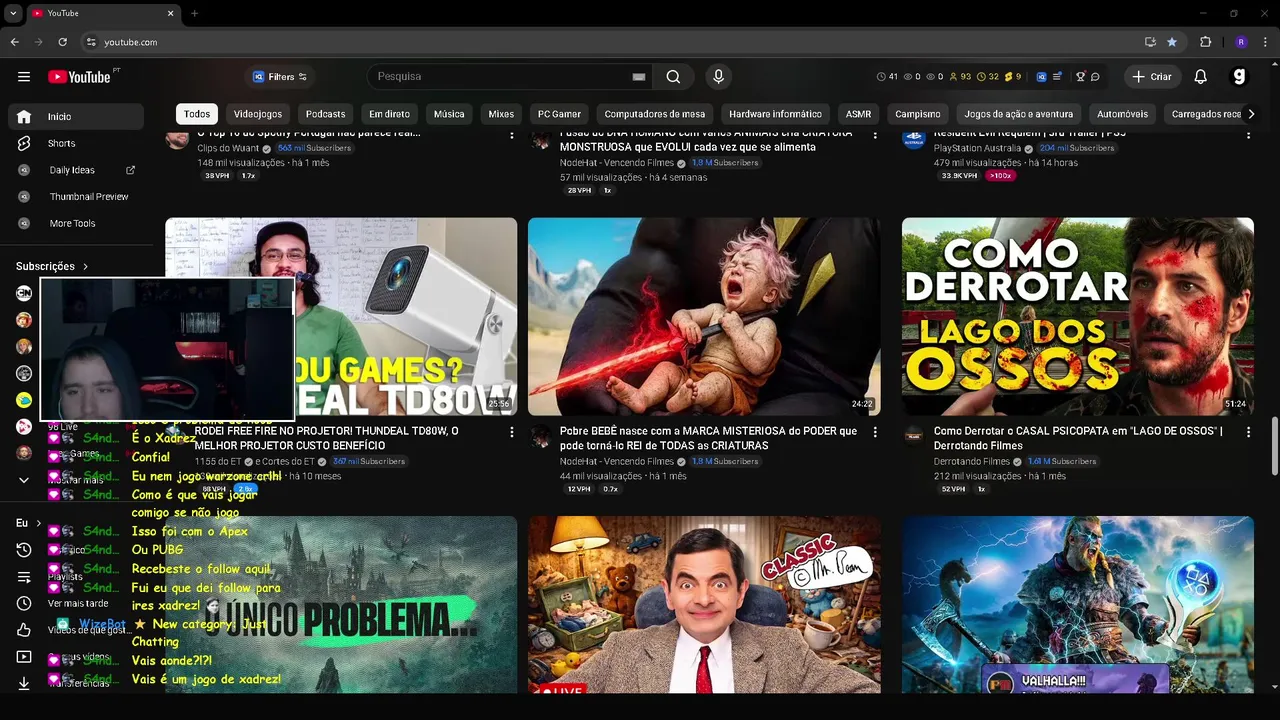The height and width of the screenshot is (720, 1280).
Task: Bookmark page with the star icon
Action: (x=1172, y=42)
